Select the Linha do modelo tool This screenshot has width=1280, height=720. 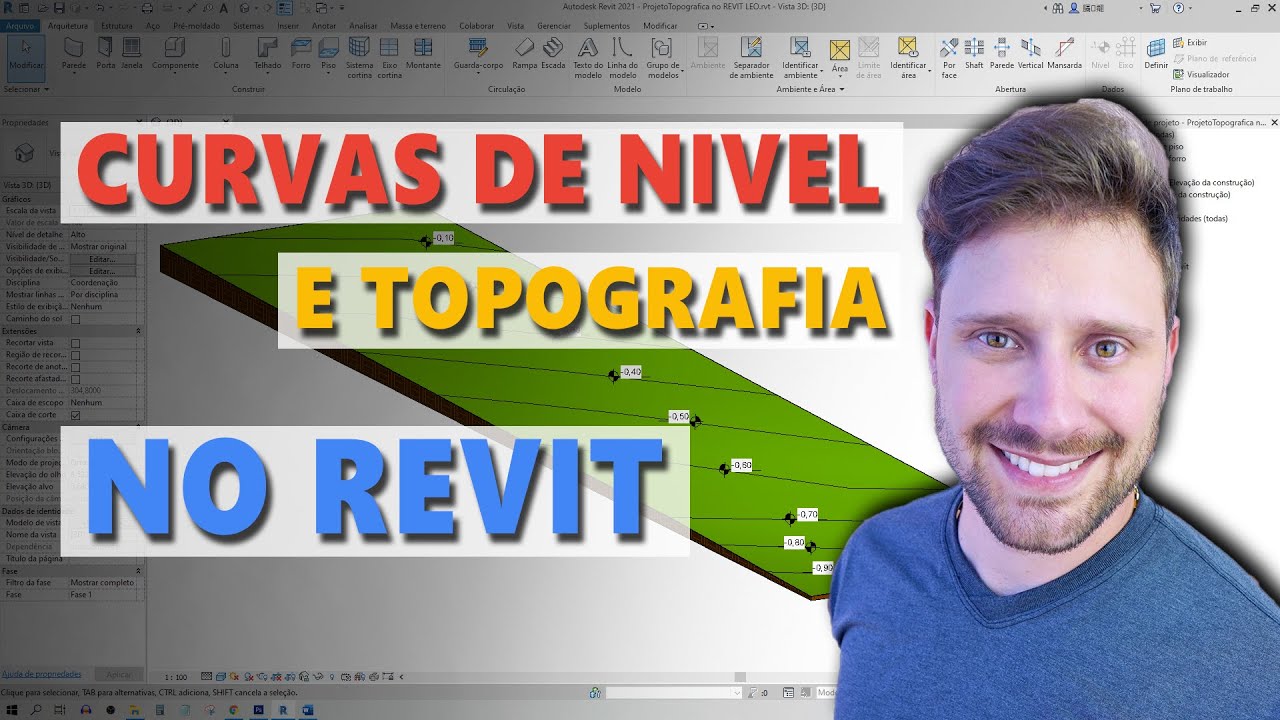point(623,58)
